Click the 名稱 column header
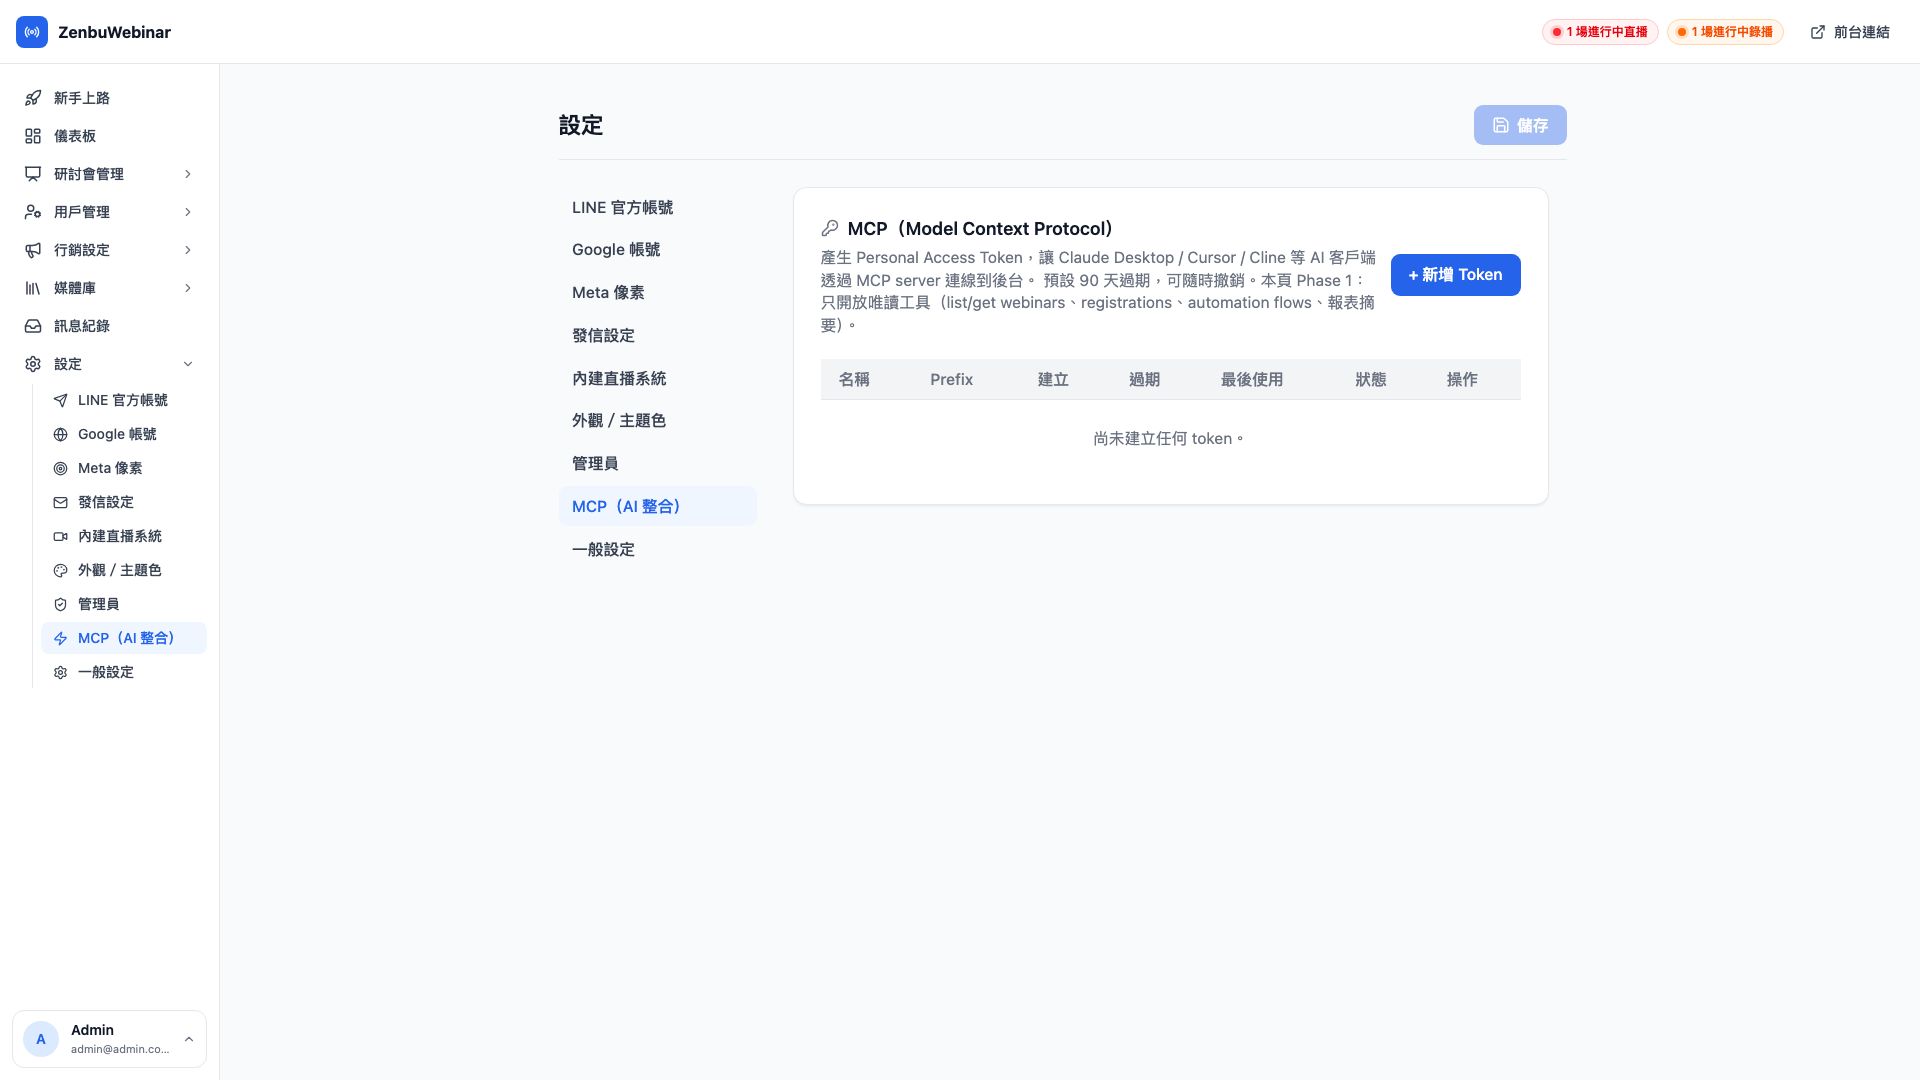This screenshot has height=1080, width=1920. [854, 379]
